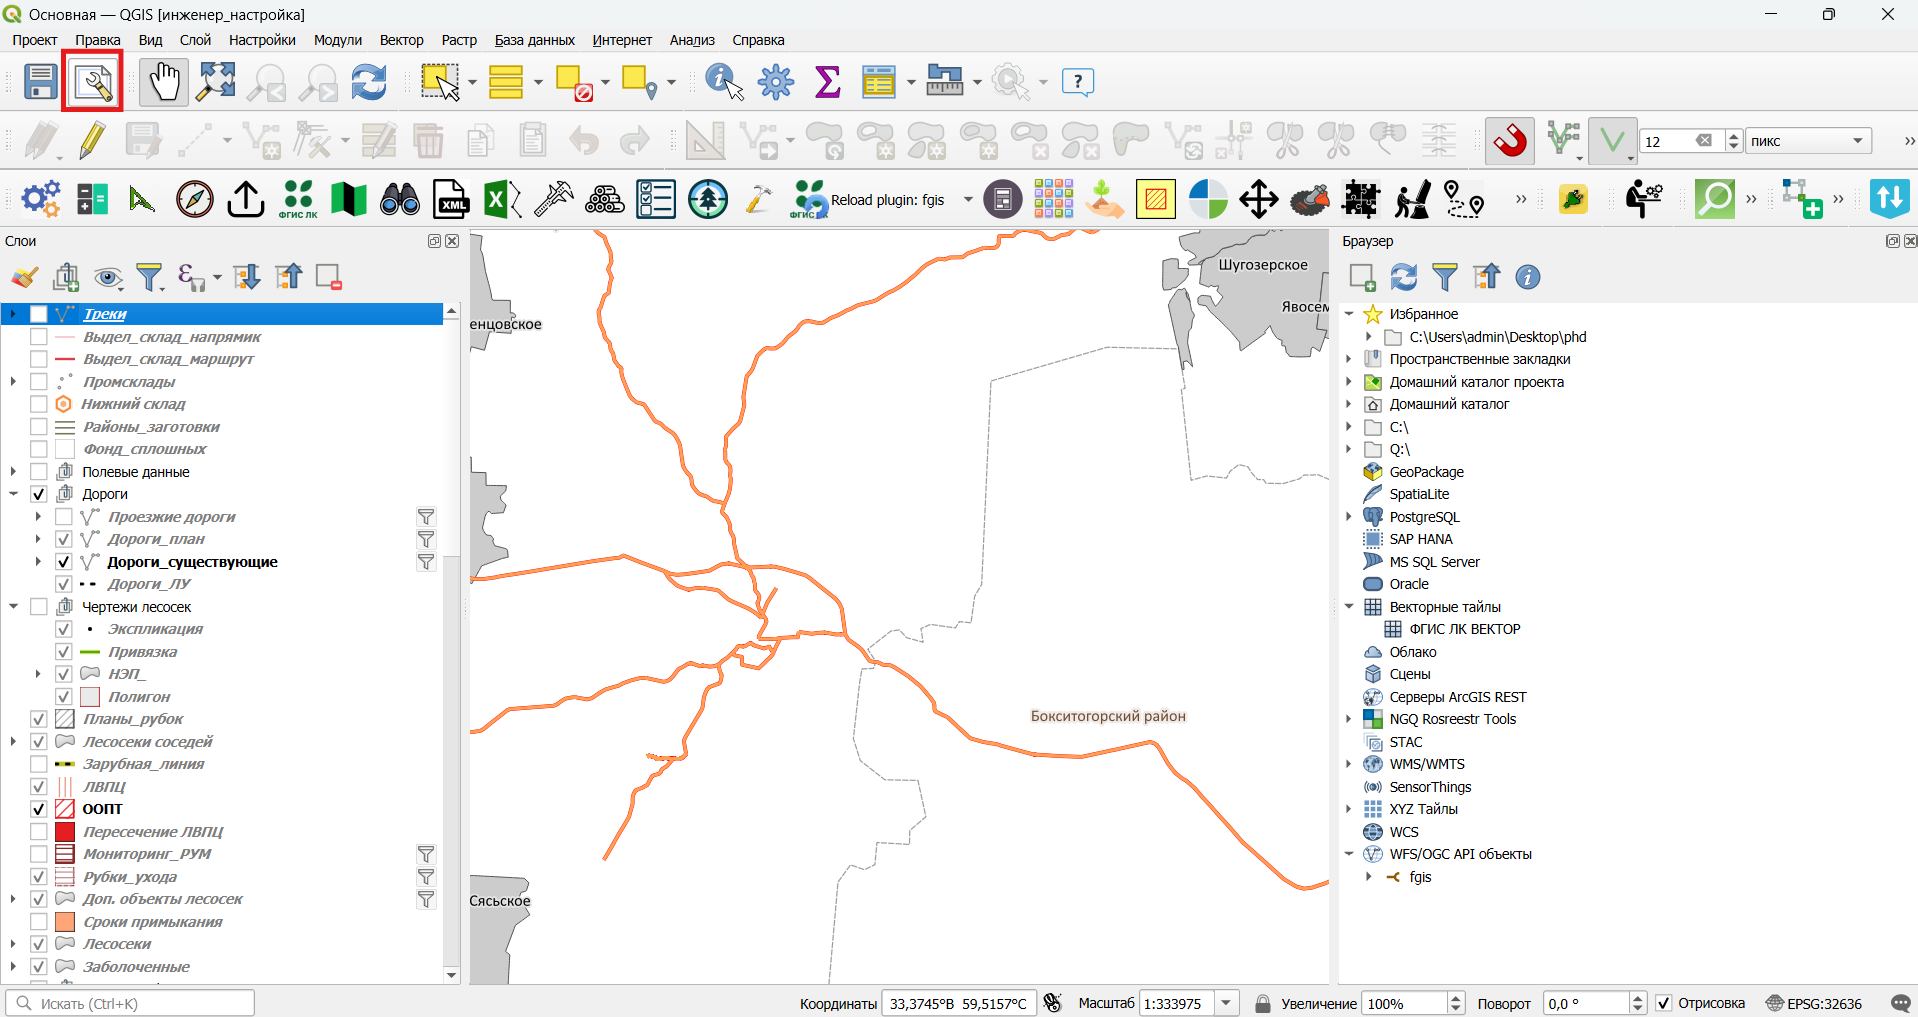The width and height of the screenshot is (1918, 1017).
Task: Click the red Пересечение ЛВПЦ layer swatch
Action: (x=65, y=832)
